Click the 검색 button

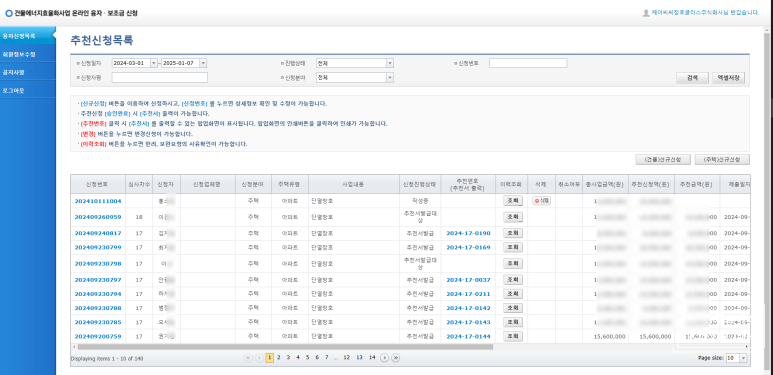pyautogui.click(x=692, y=78)
